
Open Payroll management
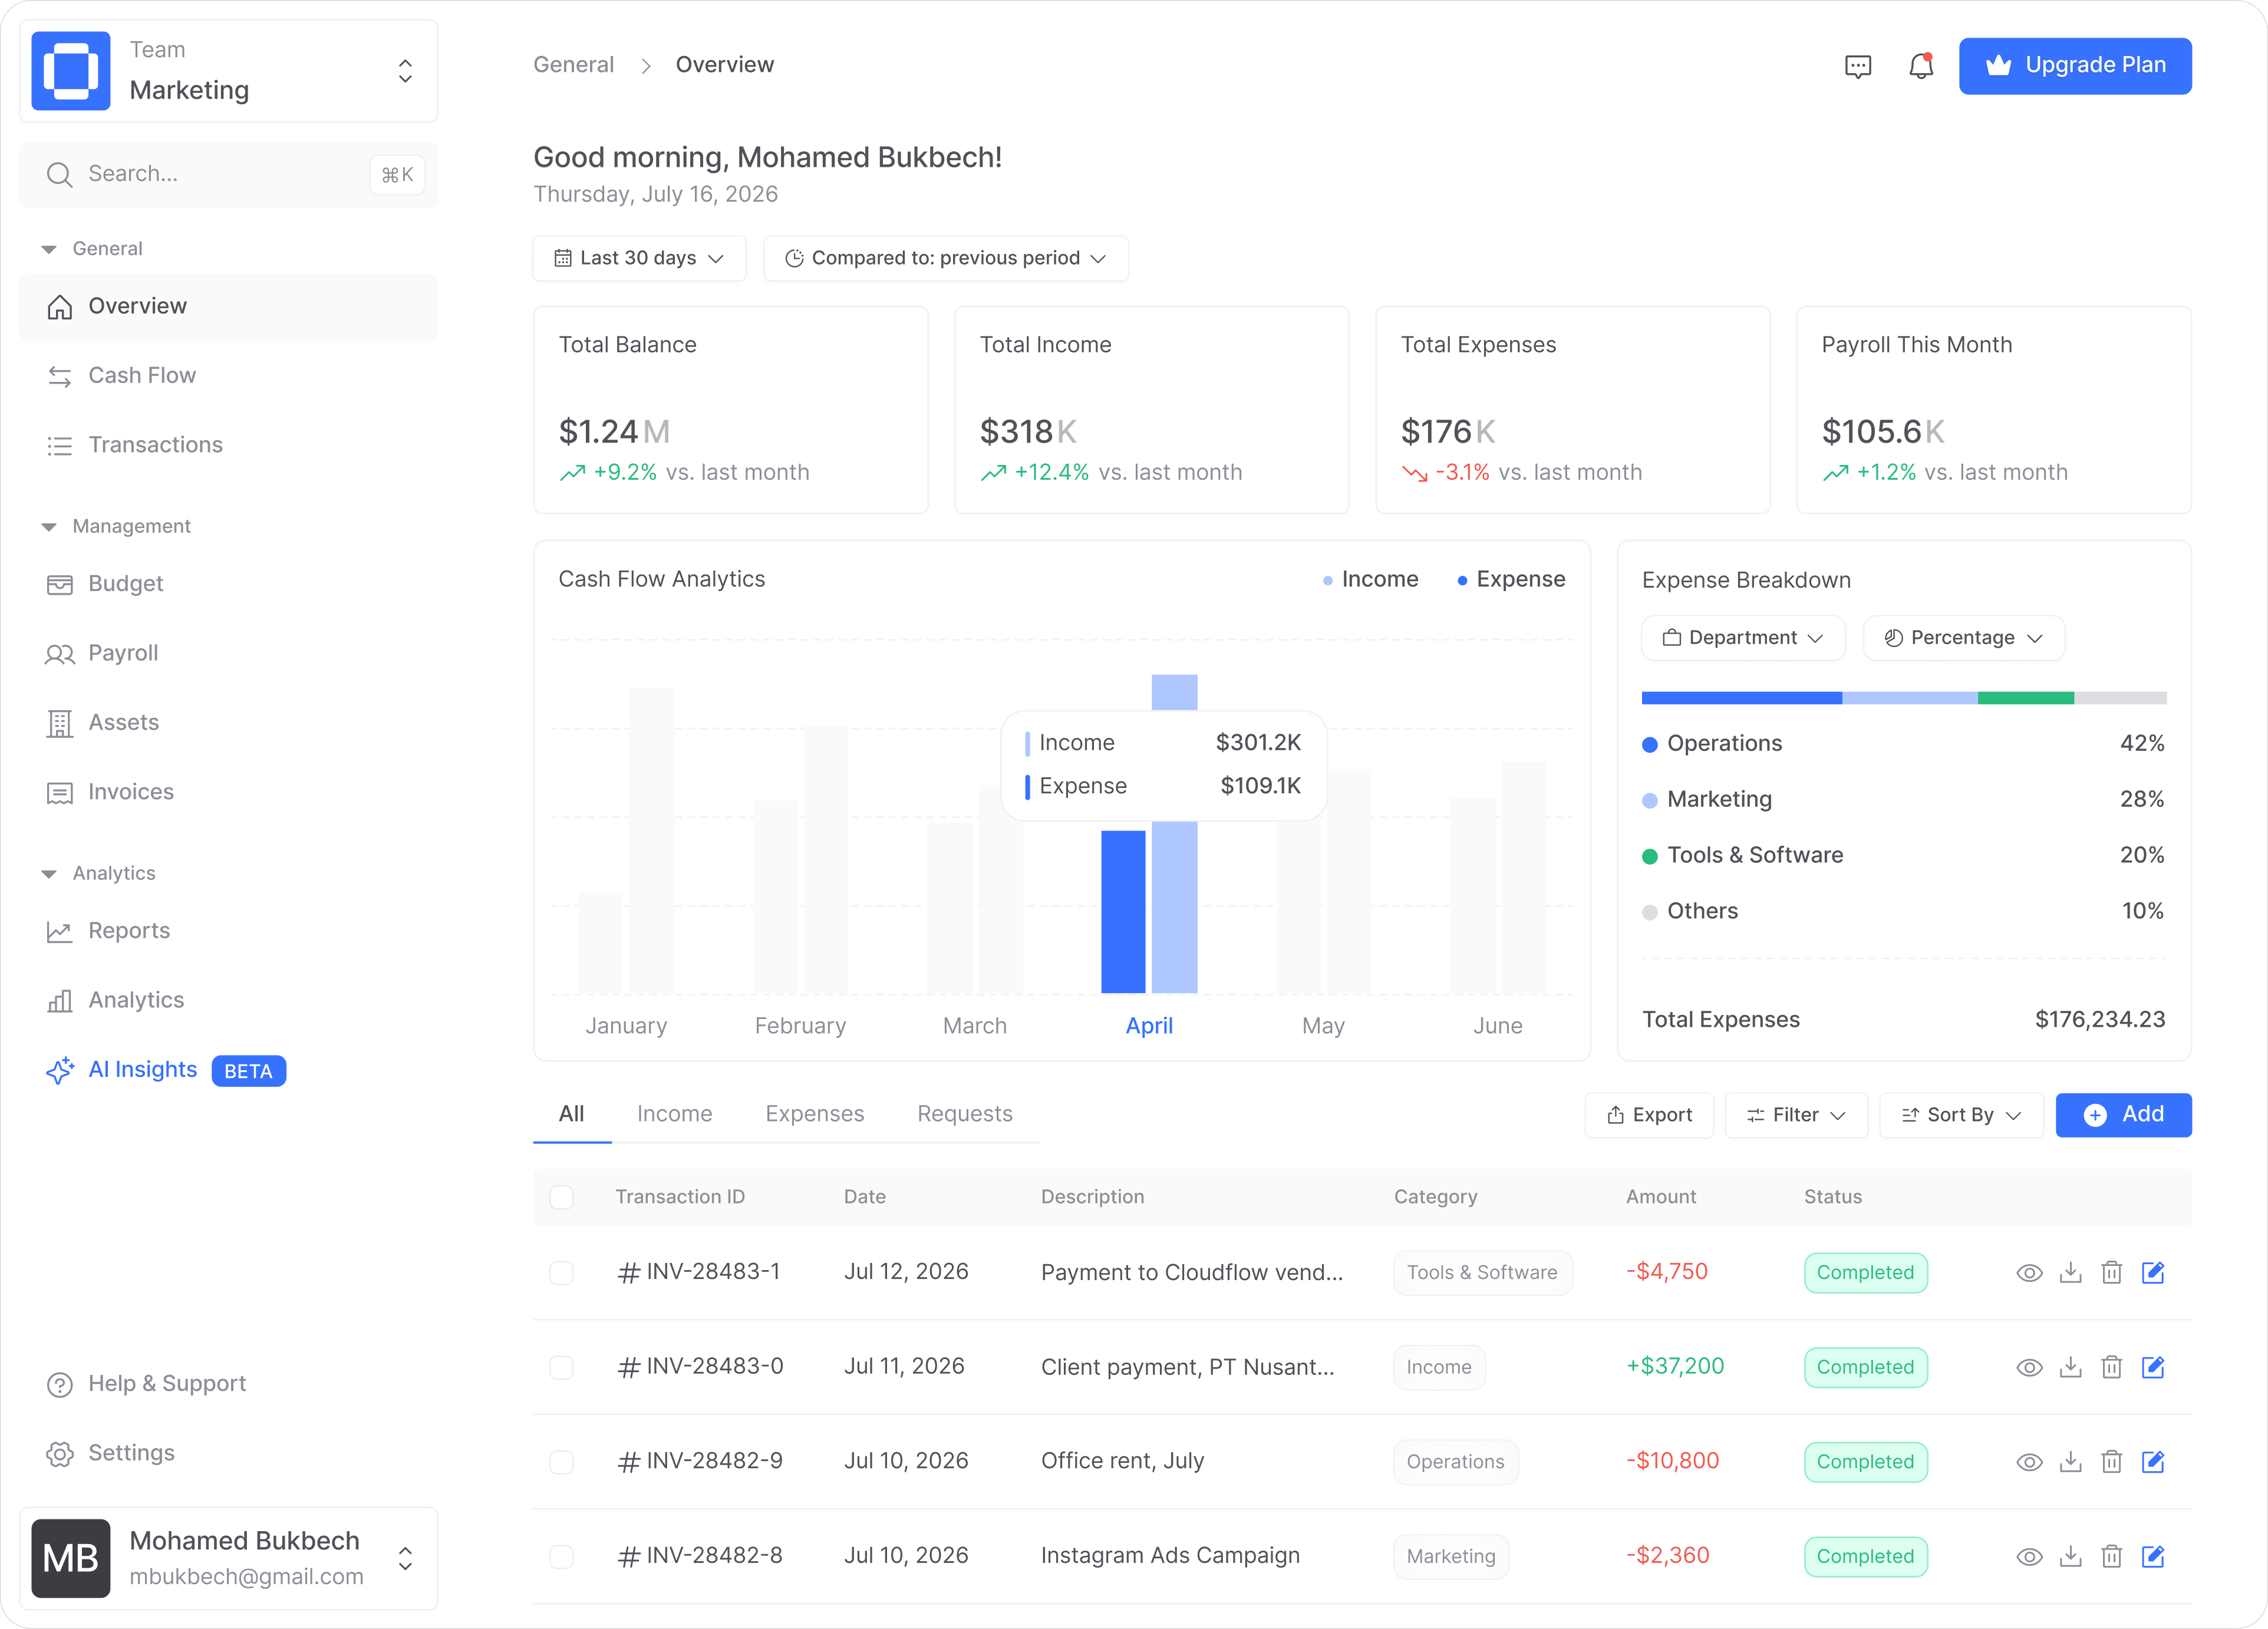228,653
